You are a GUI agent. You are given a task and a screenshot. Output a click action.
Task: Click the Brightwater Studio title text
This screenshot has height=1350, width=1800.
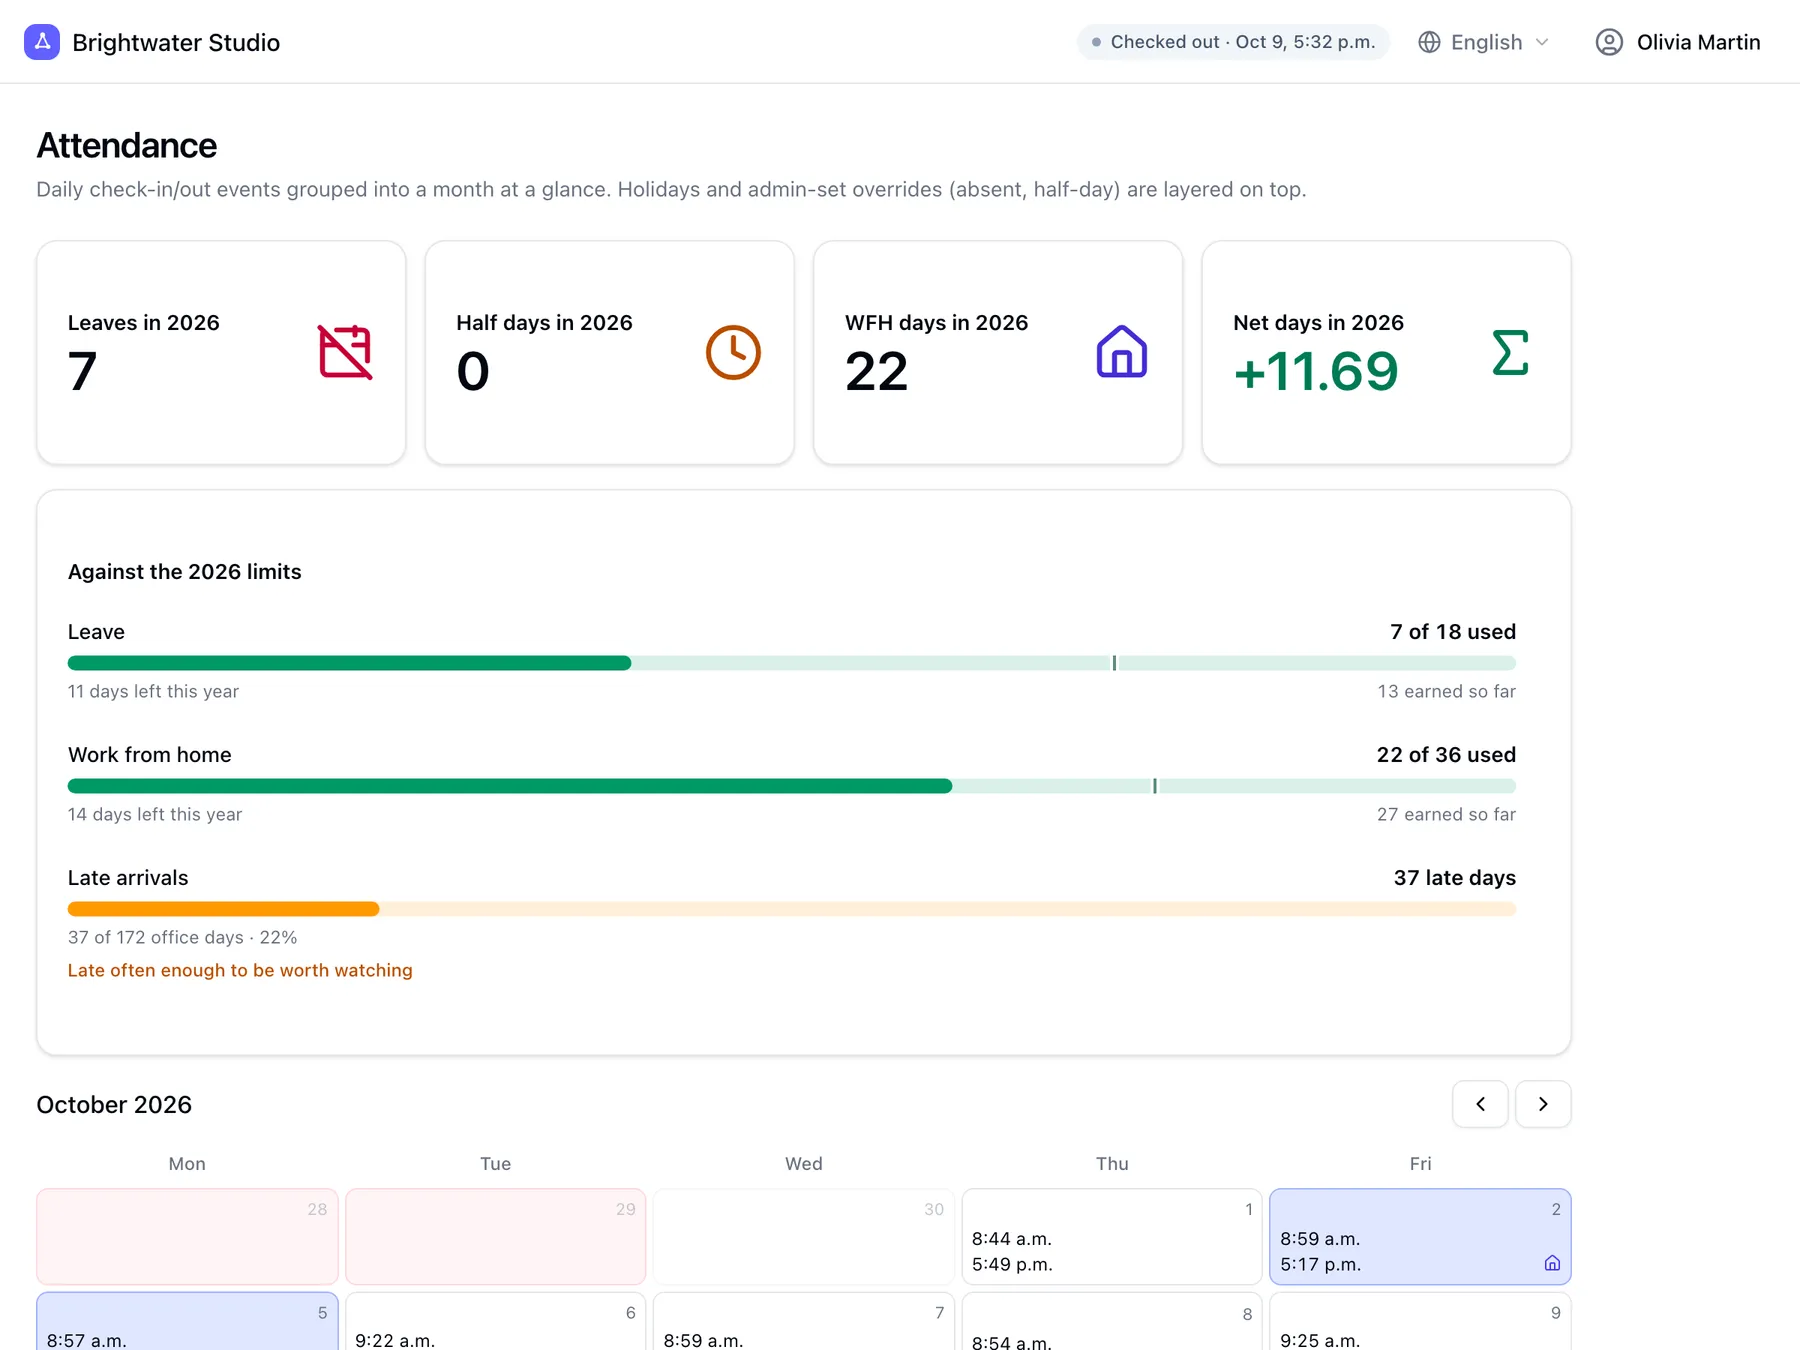click(176, 42)
